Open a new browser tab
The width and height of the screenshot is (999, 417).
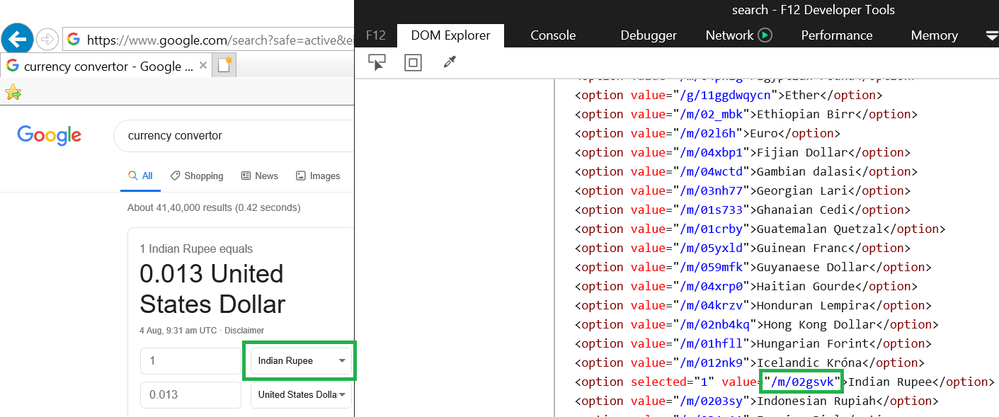coord(225,66)
